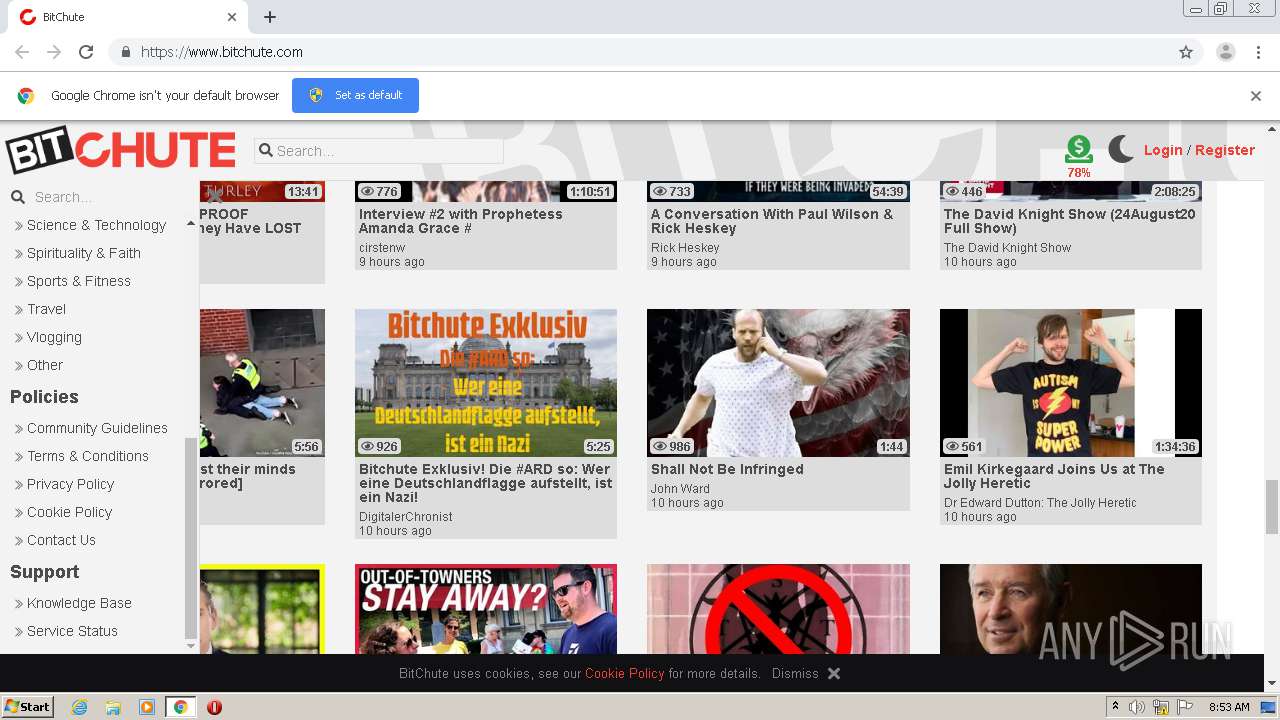Open a new browser tab
The height and width of the screenshot is (720, 1280).
[x=270, y=17]
